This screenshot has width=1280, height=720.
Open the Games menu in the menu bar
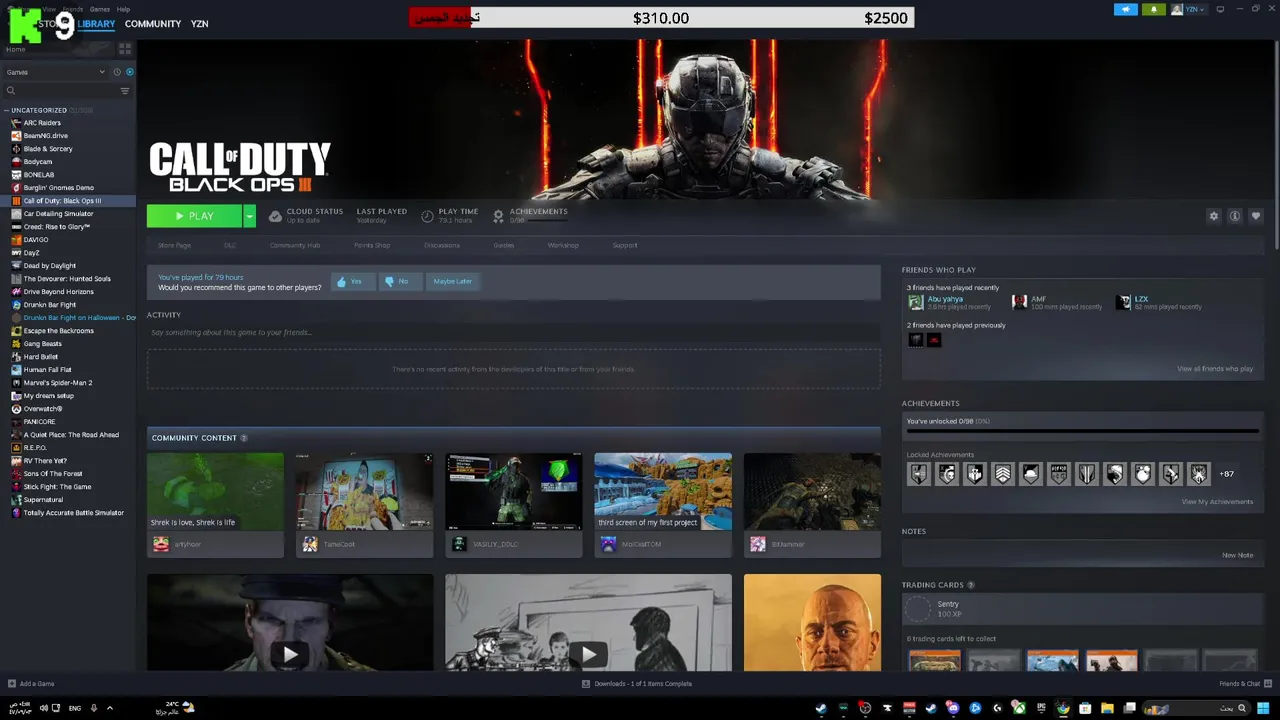(100, 9)
